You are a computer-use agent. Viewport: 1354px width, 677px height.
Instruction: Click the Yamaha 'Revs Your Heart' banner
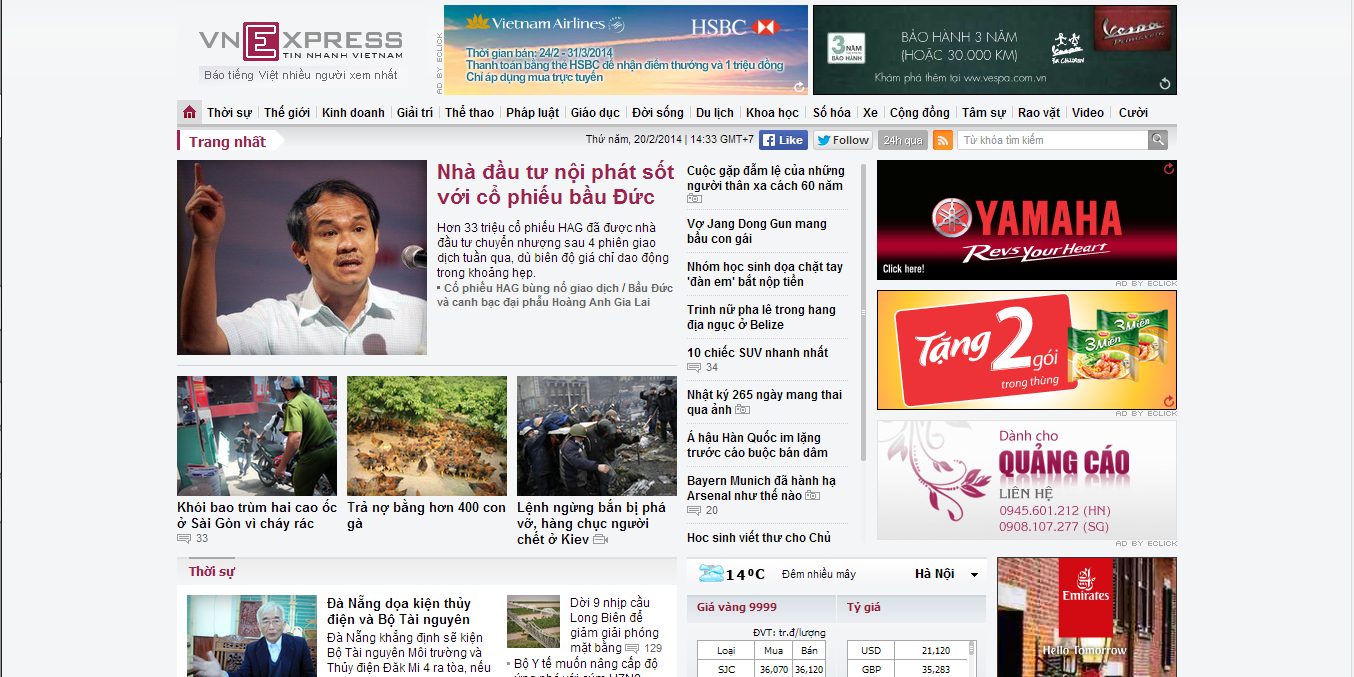point(1027,220)
